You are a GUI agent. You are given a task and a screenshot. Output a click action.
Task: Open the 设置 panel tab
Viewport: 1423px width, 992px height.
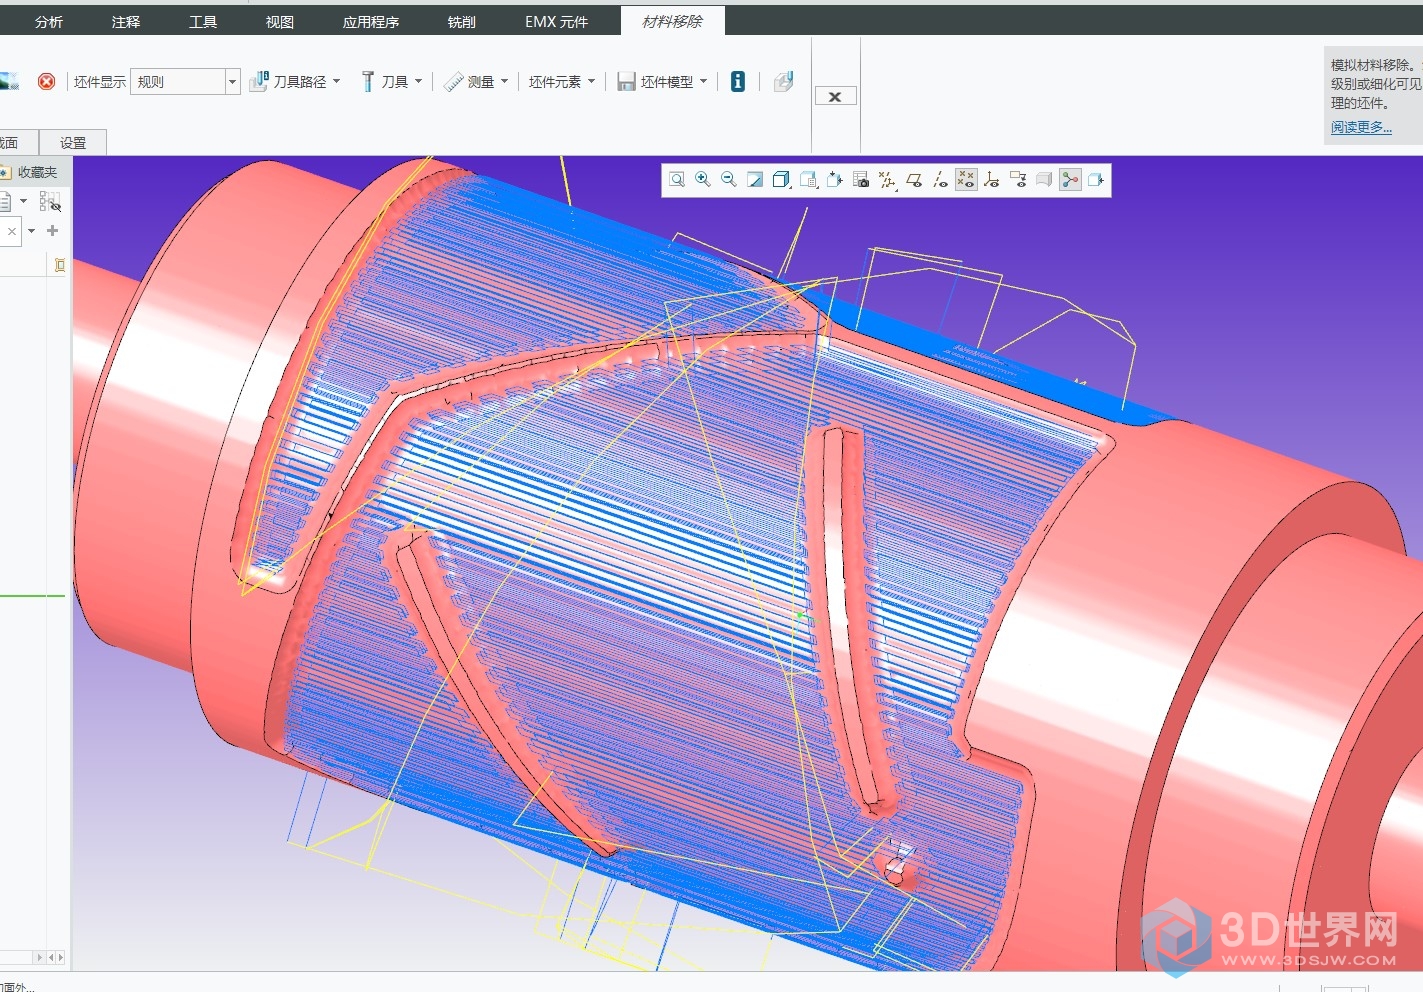[x=73, y=142]
